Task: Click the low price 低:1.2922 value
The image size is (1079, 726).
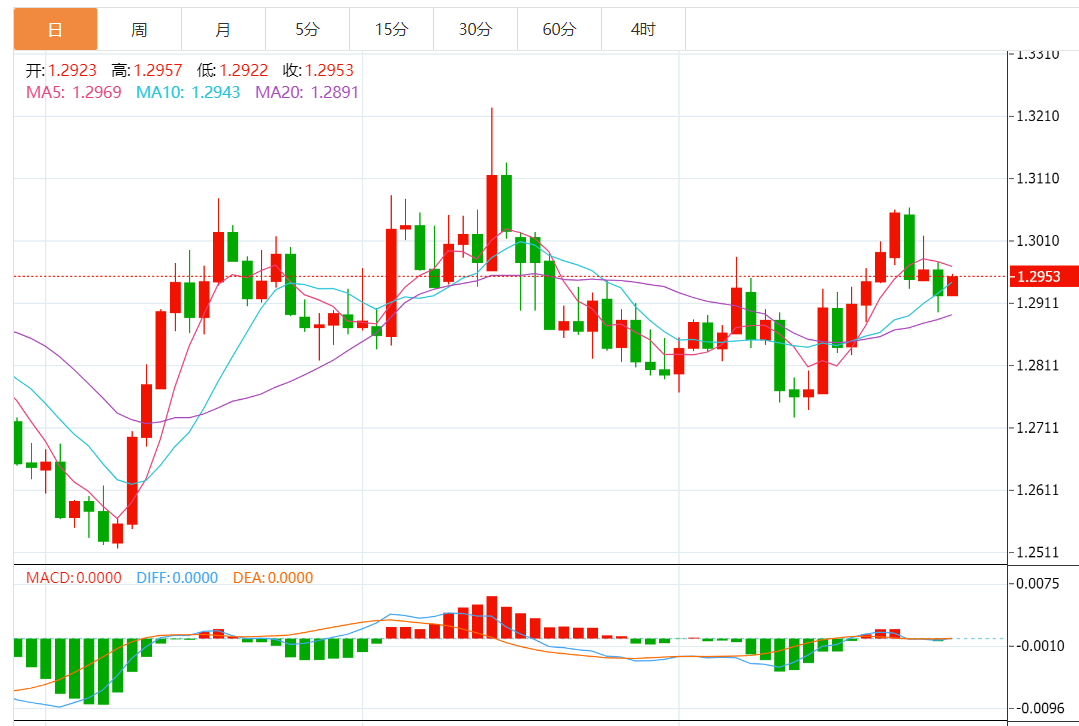Action: tap(232, 70)
